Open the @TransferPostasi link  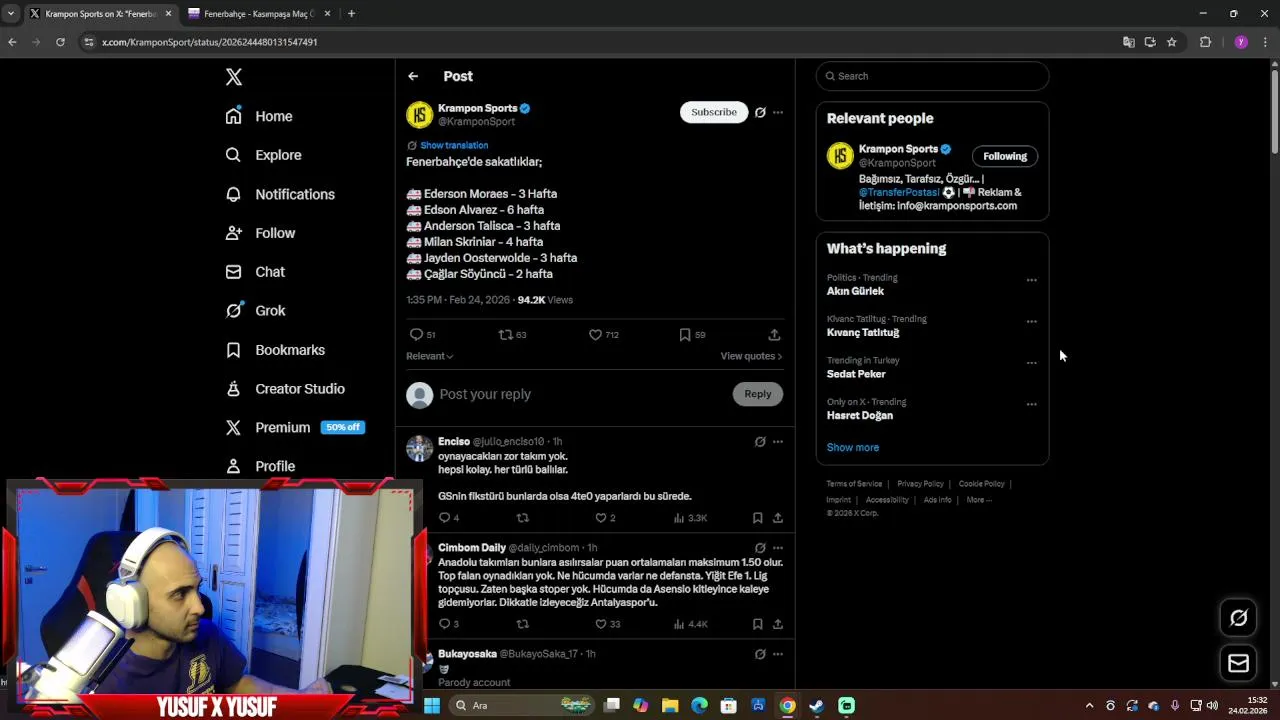pyautogui.click(x=898, y=192)
